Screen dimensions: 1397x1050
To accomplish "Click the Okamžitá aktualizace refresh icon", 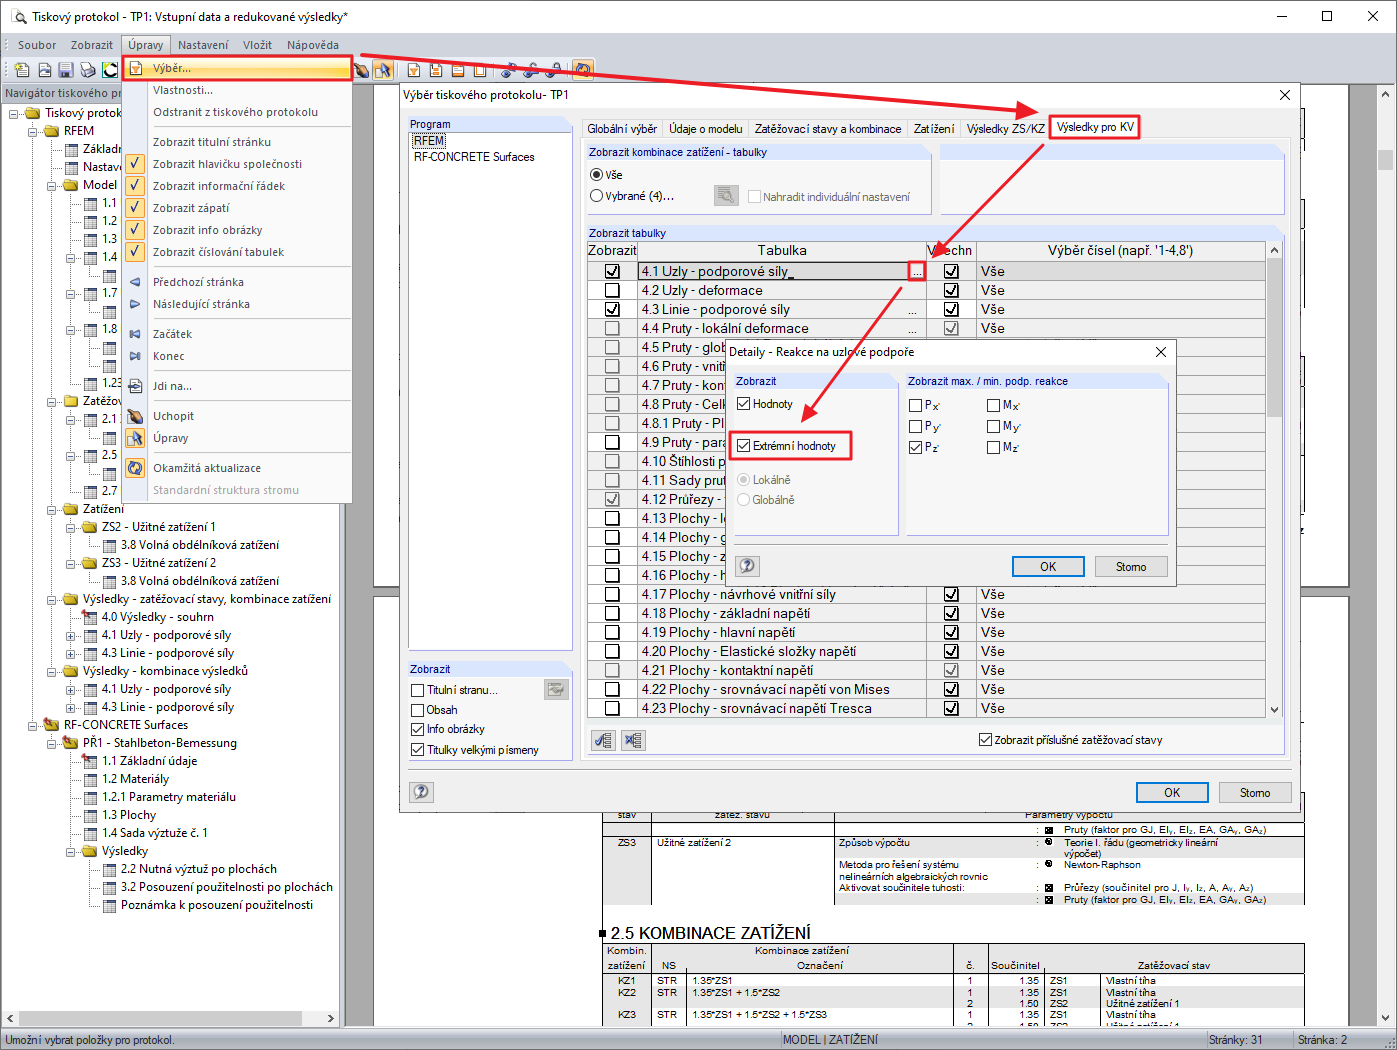I will click(135, 468).
